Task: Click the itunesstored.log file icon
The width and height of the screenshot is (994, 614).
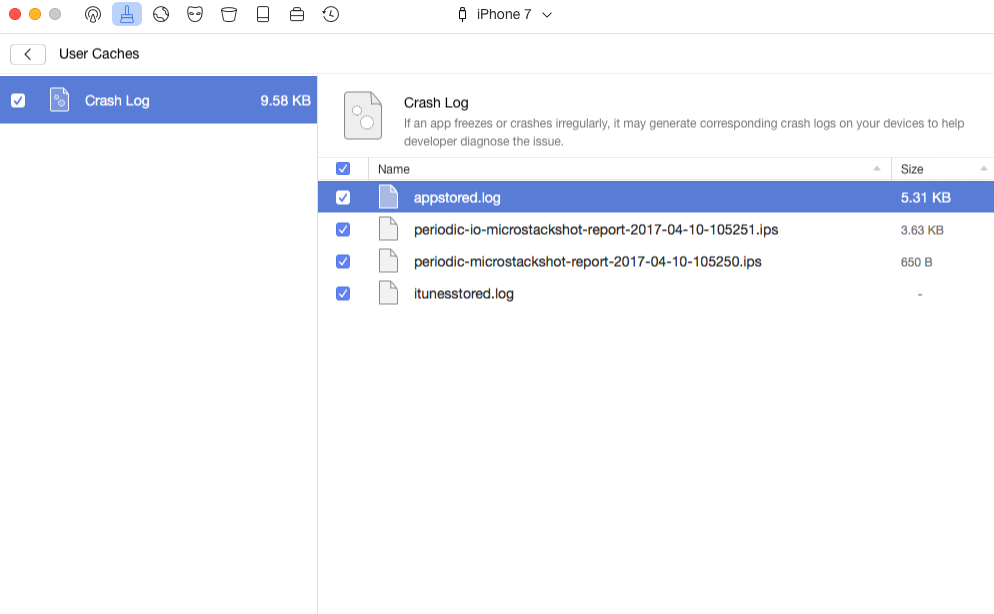Action: click(389, 293)
